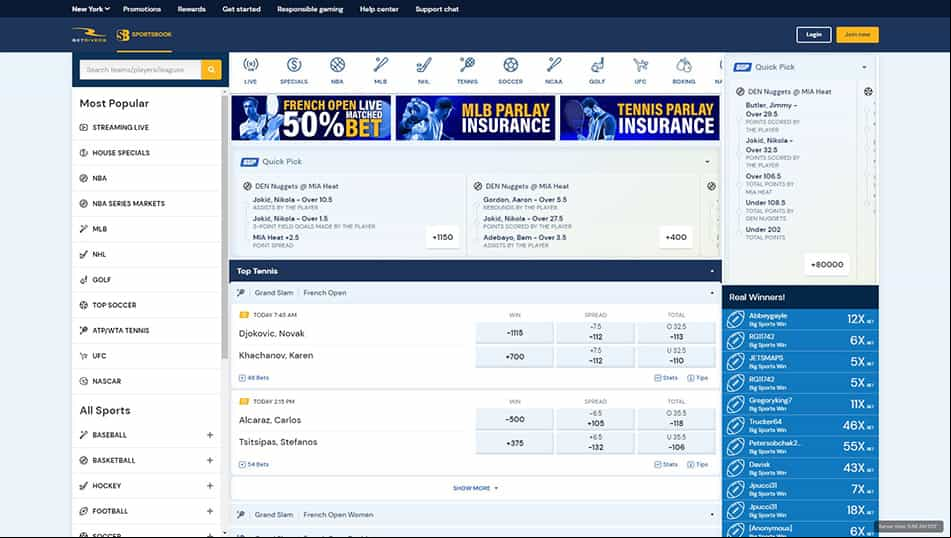Expand the HOCKEY category

(x=210, y=486)
